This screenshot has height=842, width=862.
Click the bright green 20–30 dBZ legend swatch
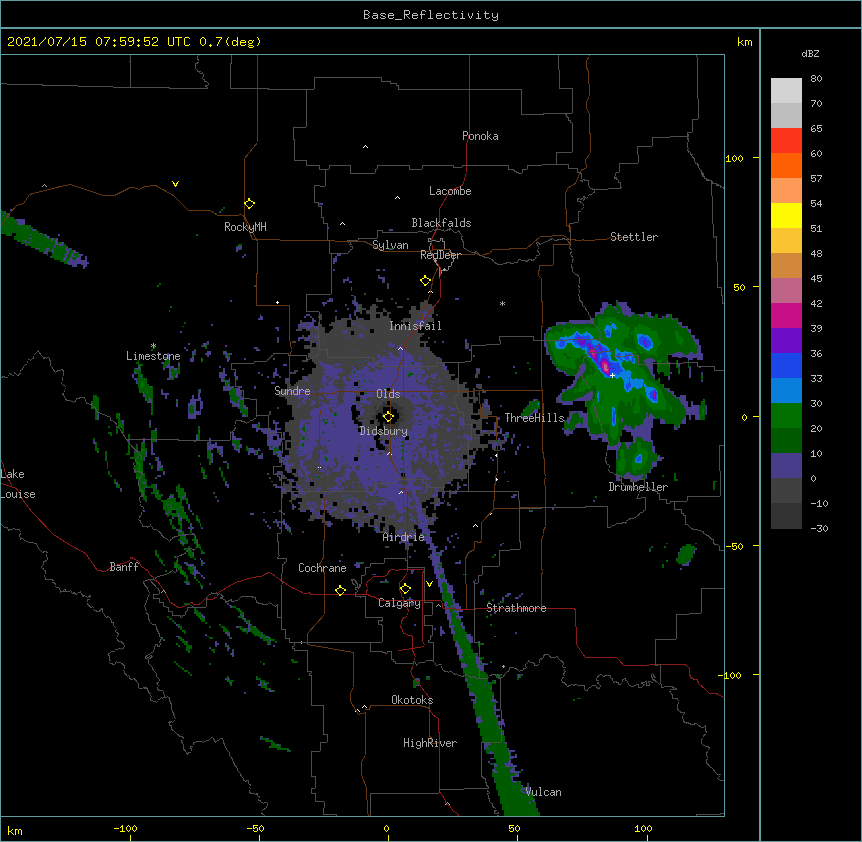[786, 416]
